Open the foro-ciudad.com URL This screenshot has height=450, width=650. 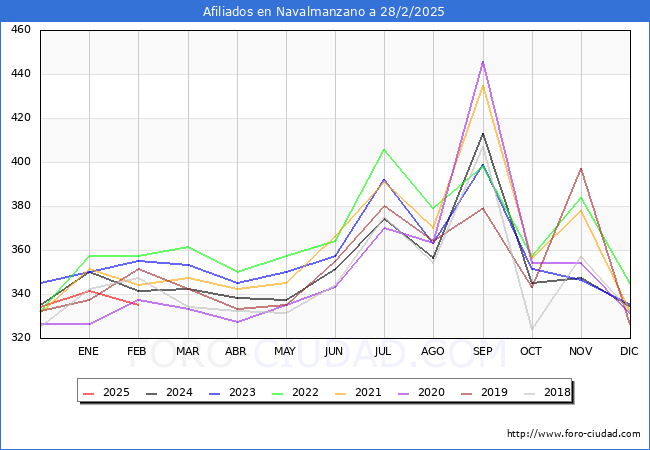point(574,434)
